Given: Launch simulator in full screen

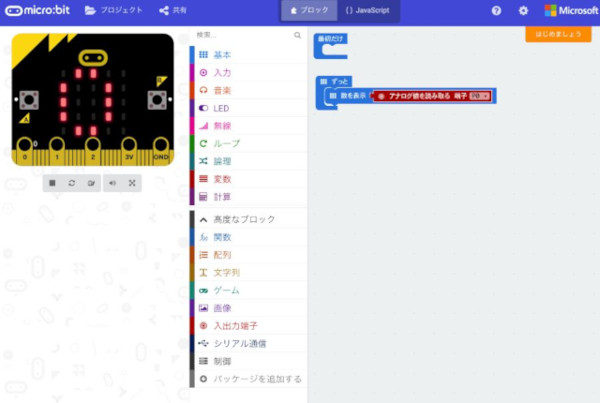Looking at the screenshot, I should (132, 183).
